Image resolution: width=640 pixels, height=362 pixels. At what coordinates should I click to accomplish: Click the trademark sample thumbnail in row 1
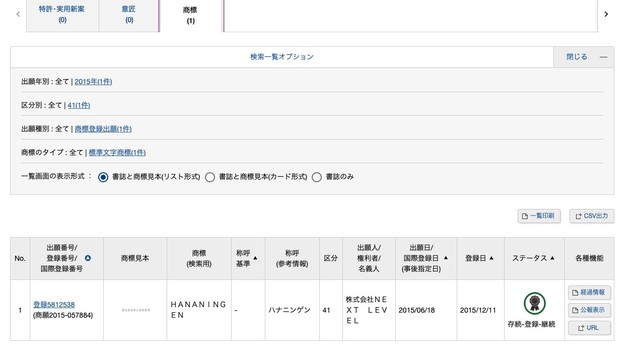point(136,310)
